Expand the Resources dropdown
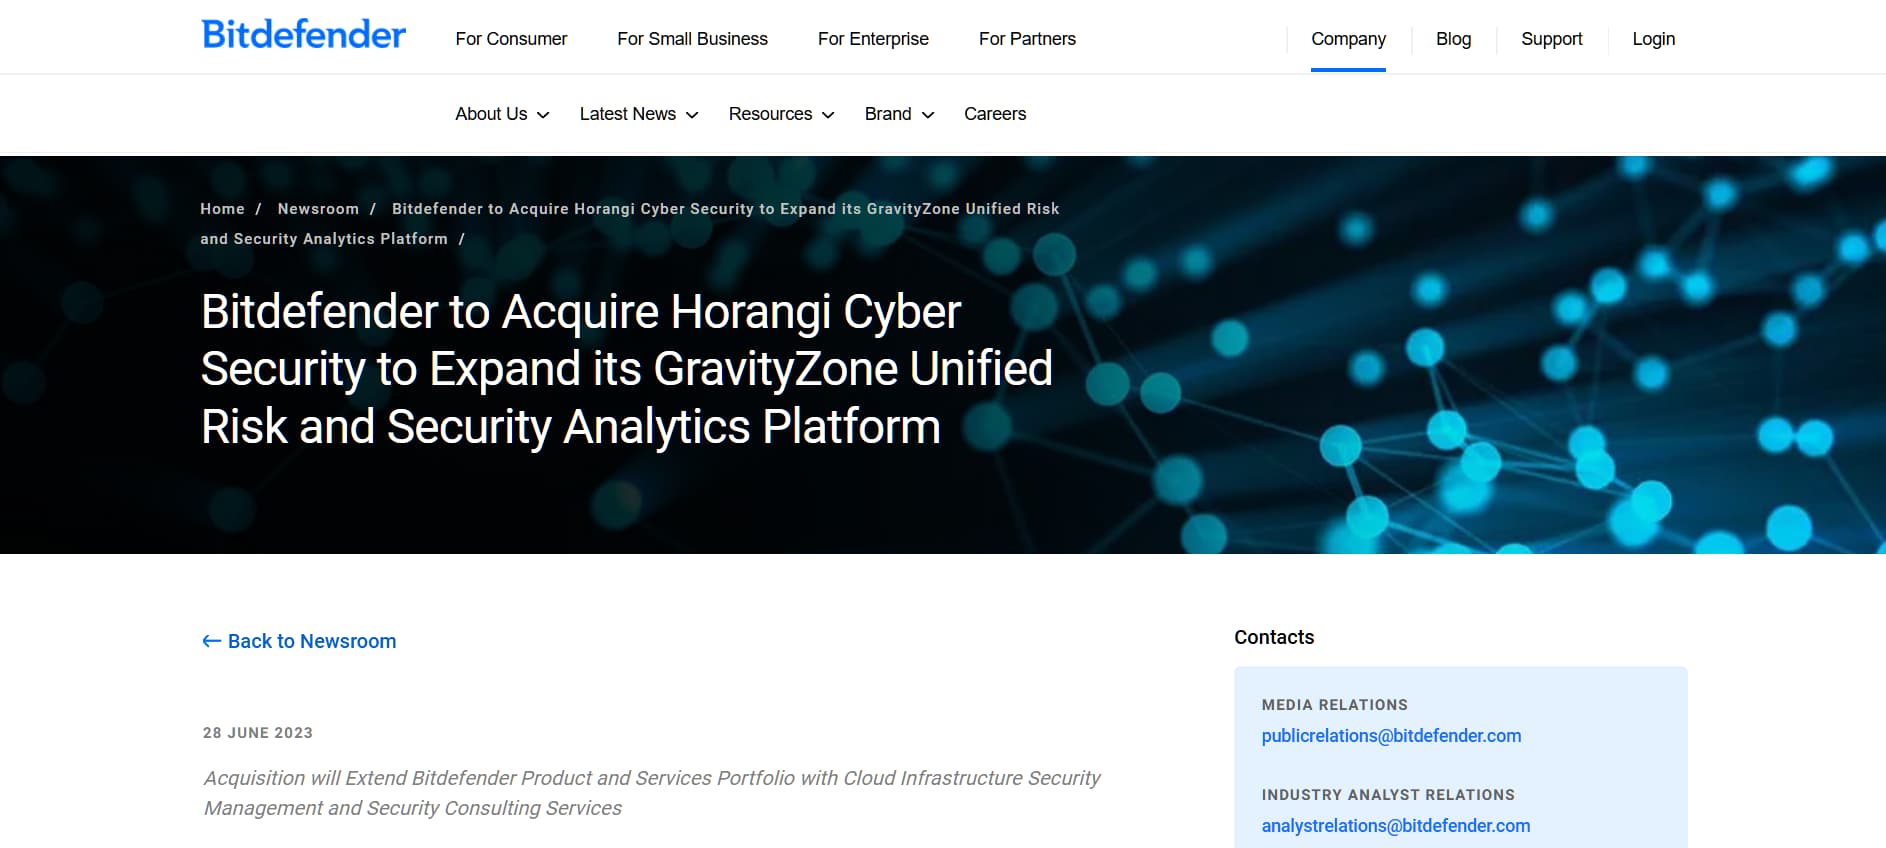Viewport: 1886px width, 848px height. click(781, 114)
